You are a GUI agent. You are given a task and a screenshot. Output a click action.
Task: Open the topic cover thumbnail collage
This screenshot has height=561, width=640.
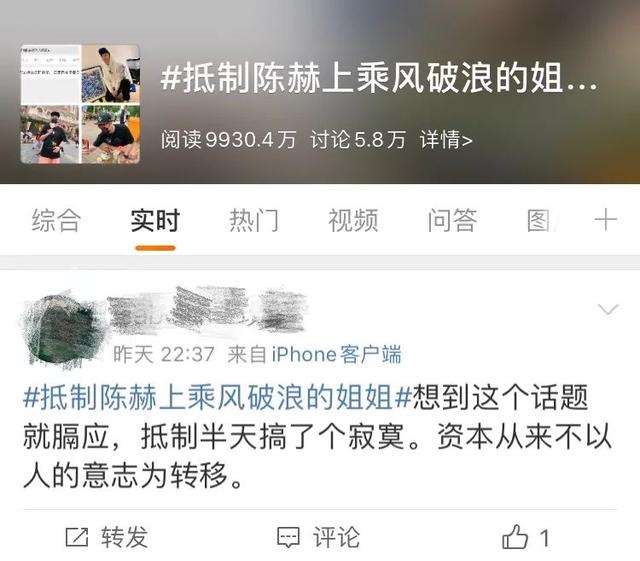coord(80,104)
